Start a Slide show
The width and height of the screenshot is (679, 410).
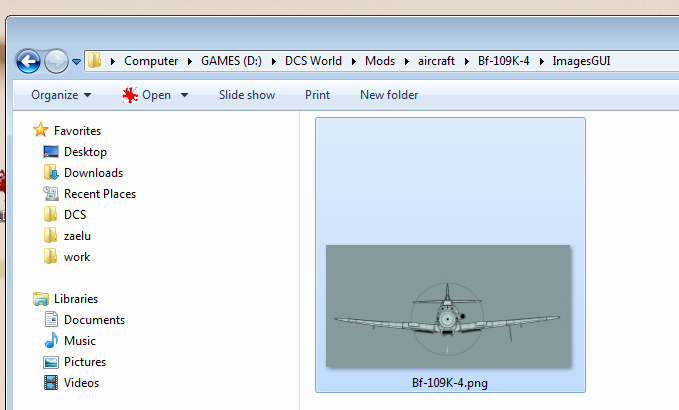tap(247, 95)
